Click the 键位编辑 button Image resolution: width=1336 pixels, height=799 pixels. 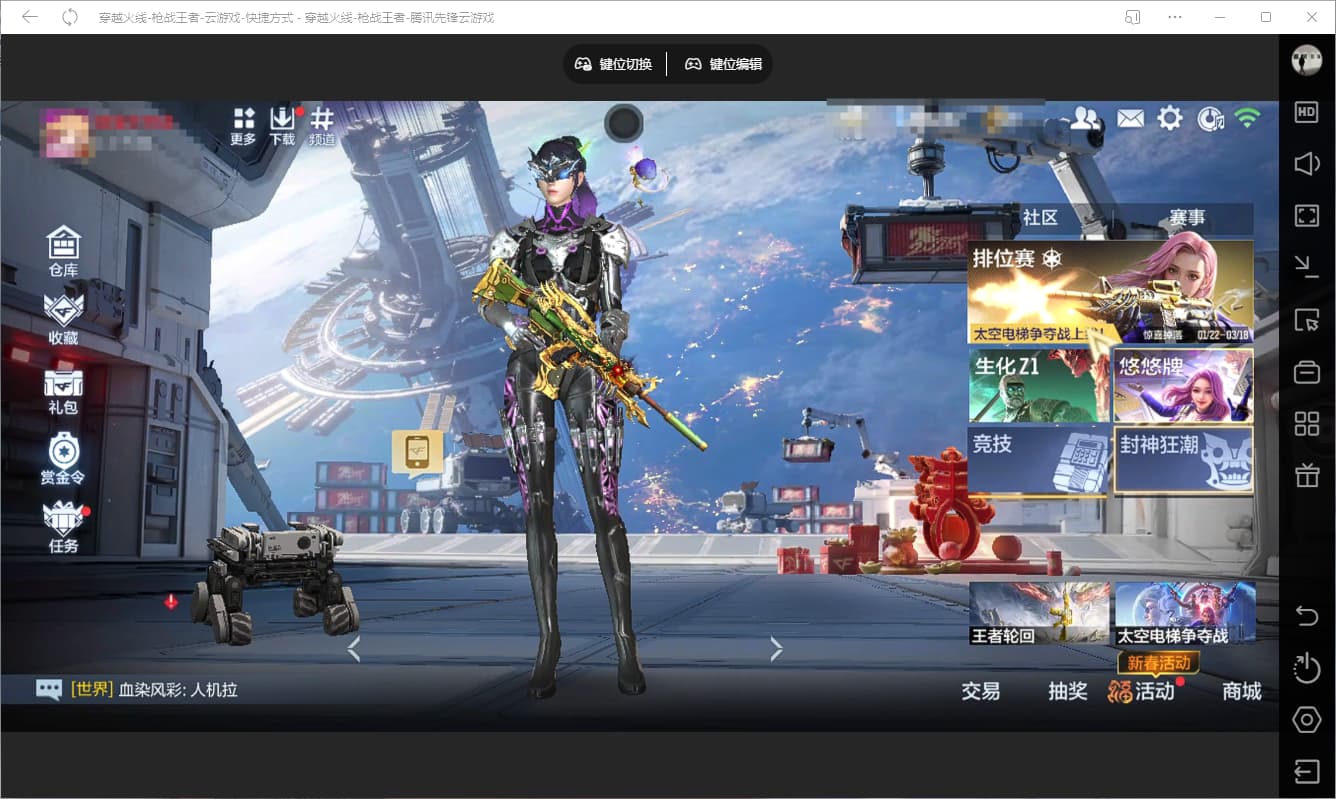pos(724,64)
